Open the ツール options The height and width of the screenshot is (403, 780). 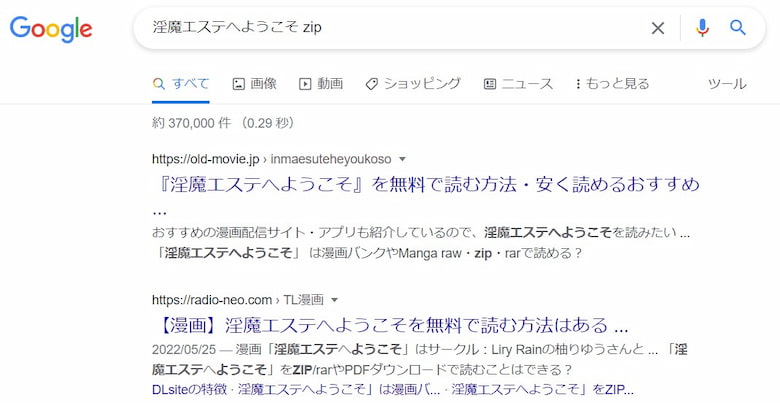click(x=727, y=84)
